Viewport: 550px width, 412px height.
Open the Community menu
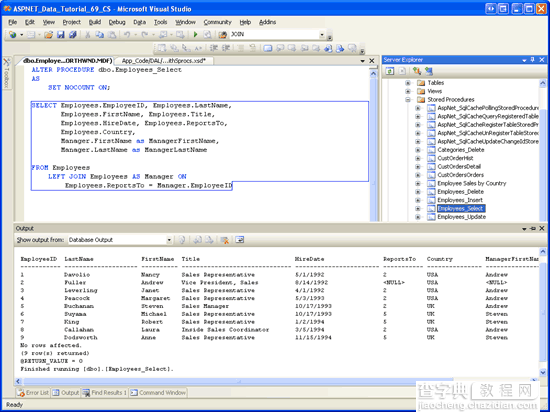tap(217, 22)
